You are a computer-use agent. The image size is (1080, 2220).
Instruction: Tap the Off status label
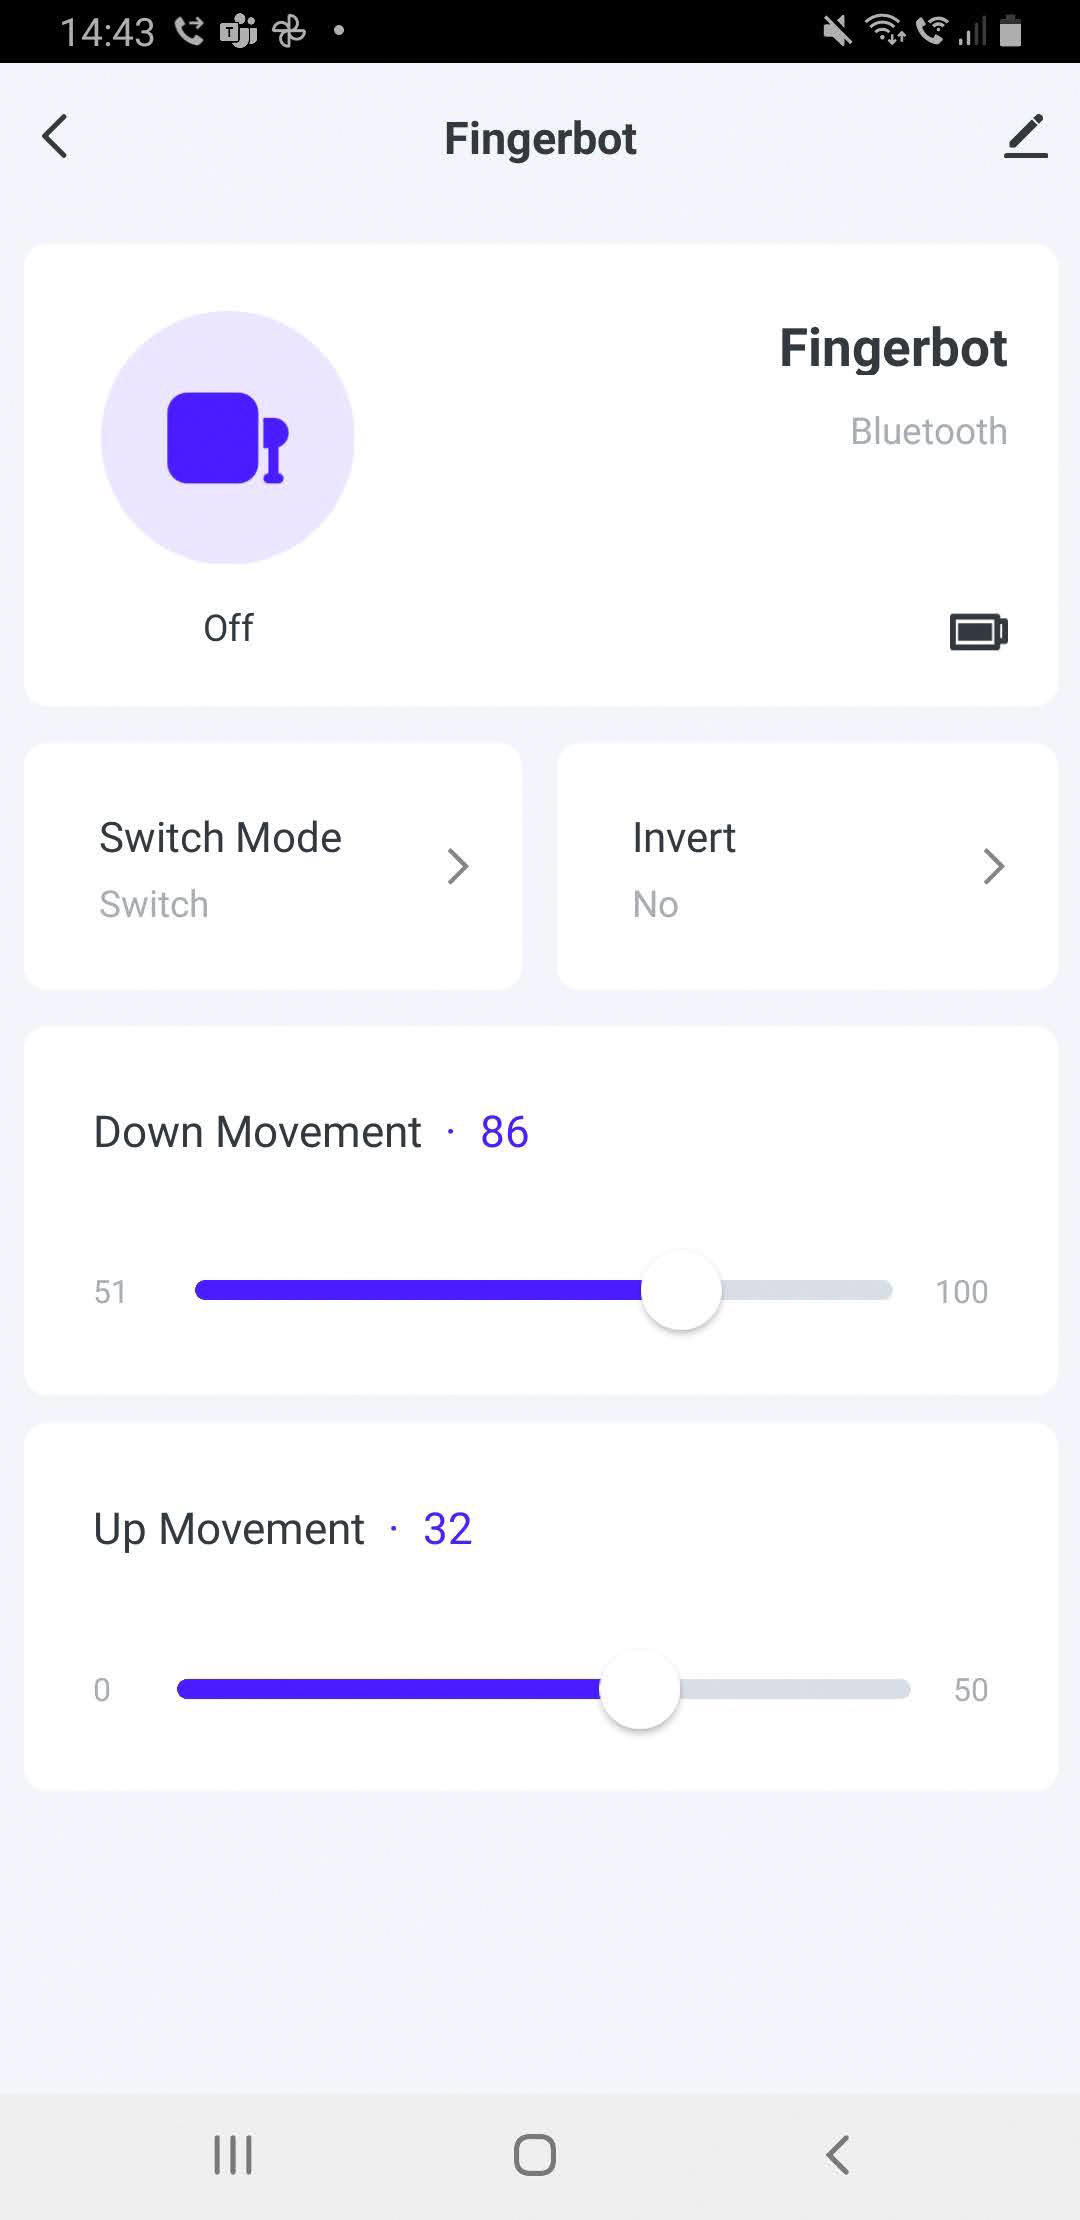pyautogui.click(x=228, y=628)
